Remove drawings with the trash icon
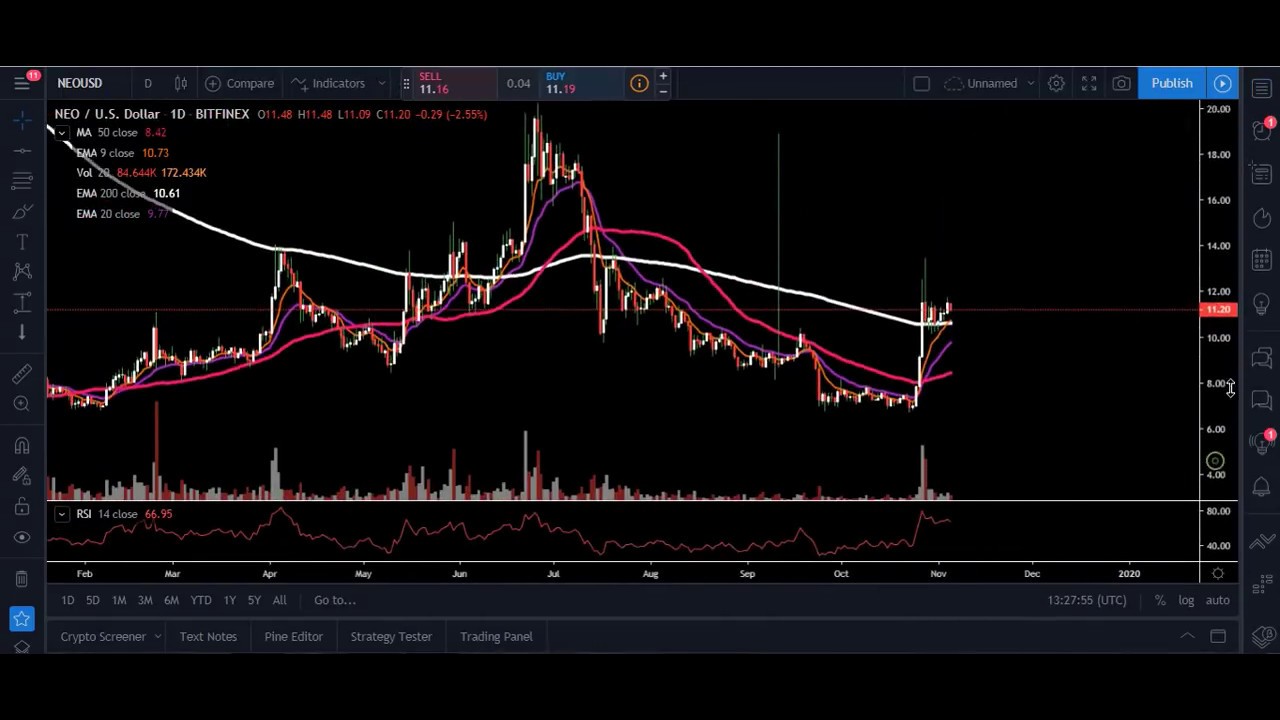1280x720 pixels. pyautogui.click(x=22, y=579)
